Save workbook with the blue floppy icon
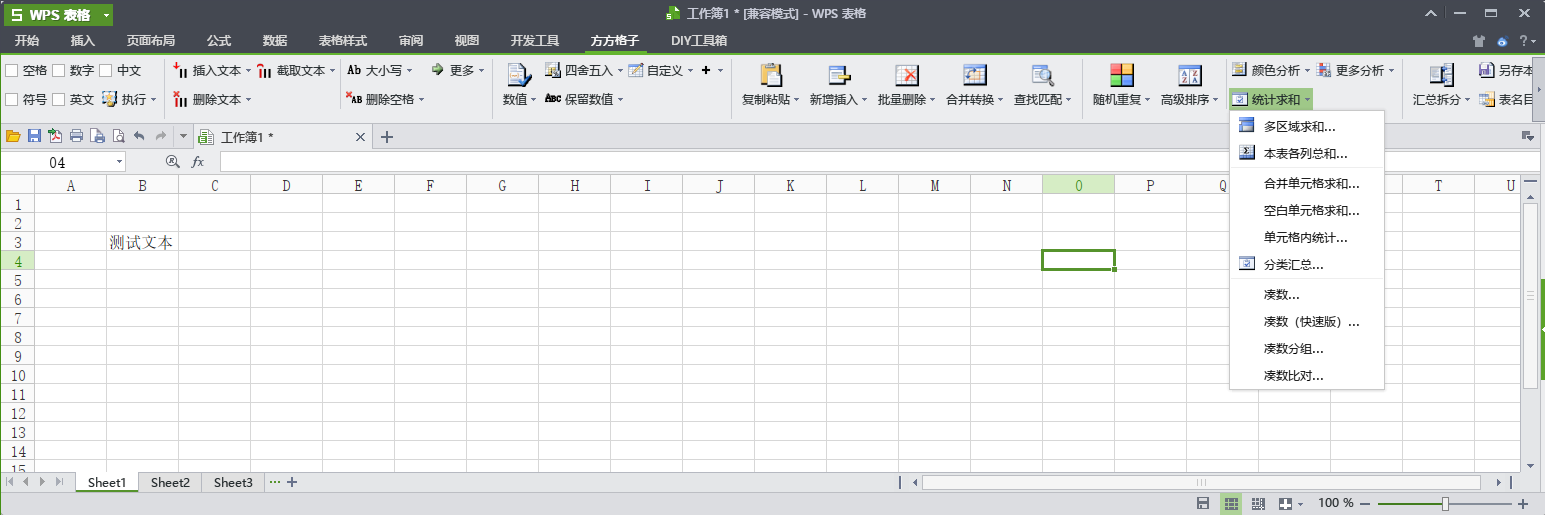 tap(34, 136)
